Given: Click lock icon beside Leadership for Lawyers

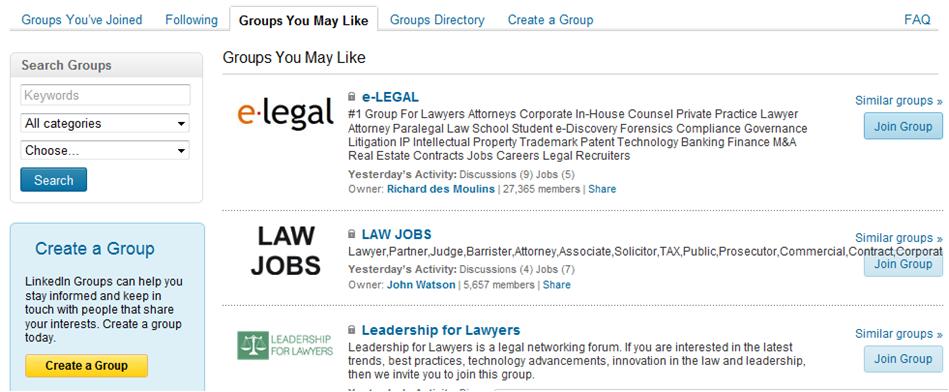Looking at the screenshot, I should click(x=352, y=330).
